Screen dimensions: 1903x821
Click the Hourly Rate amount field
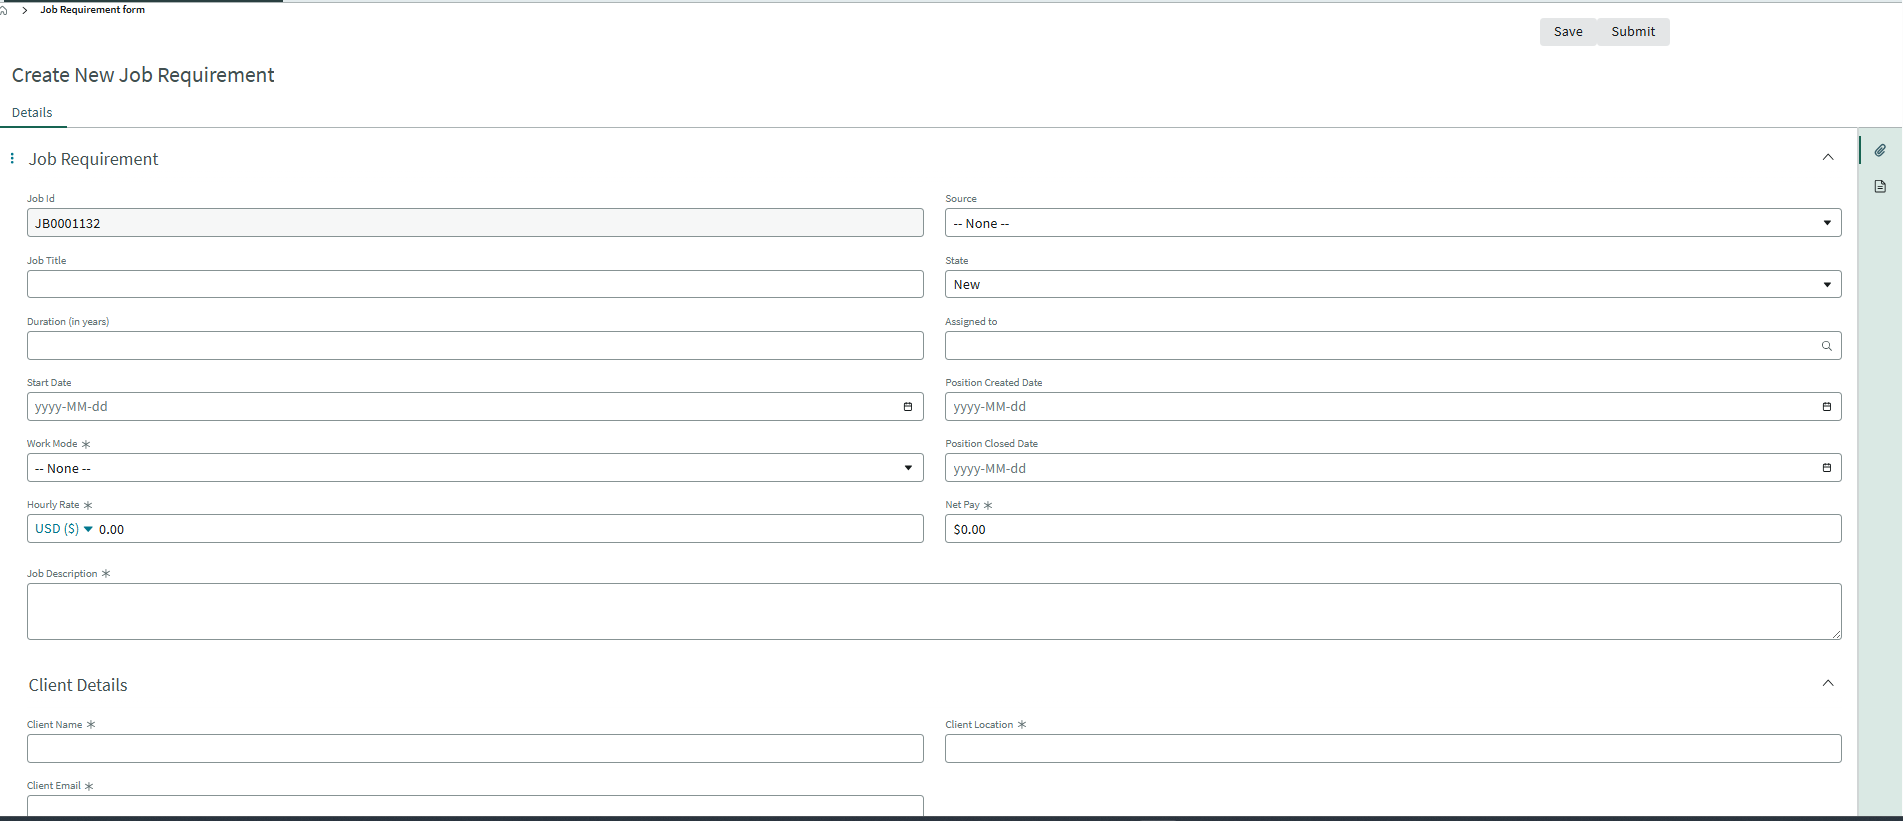(x=508, y=529)
